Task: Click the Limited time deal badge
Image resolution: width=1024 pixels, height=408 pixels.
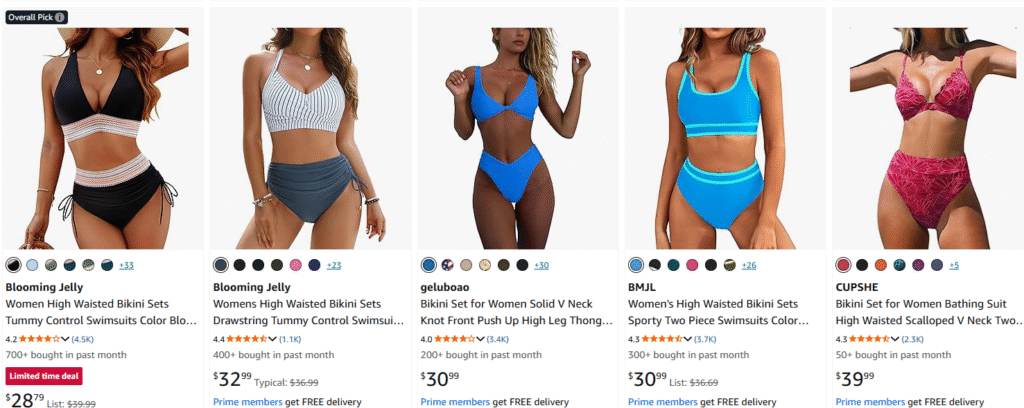Action: [44, 376]
